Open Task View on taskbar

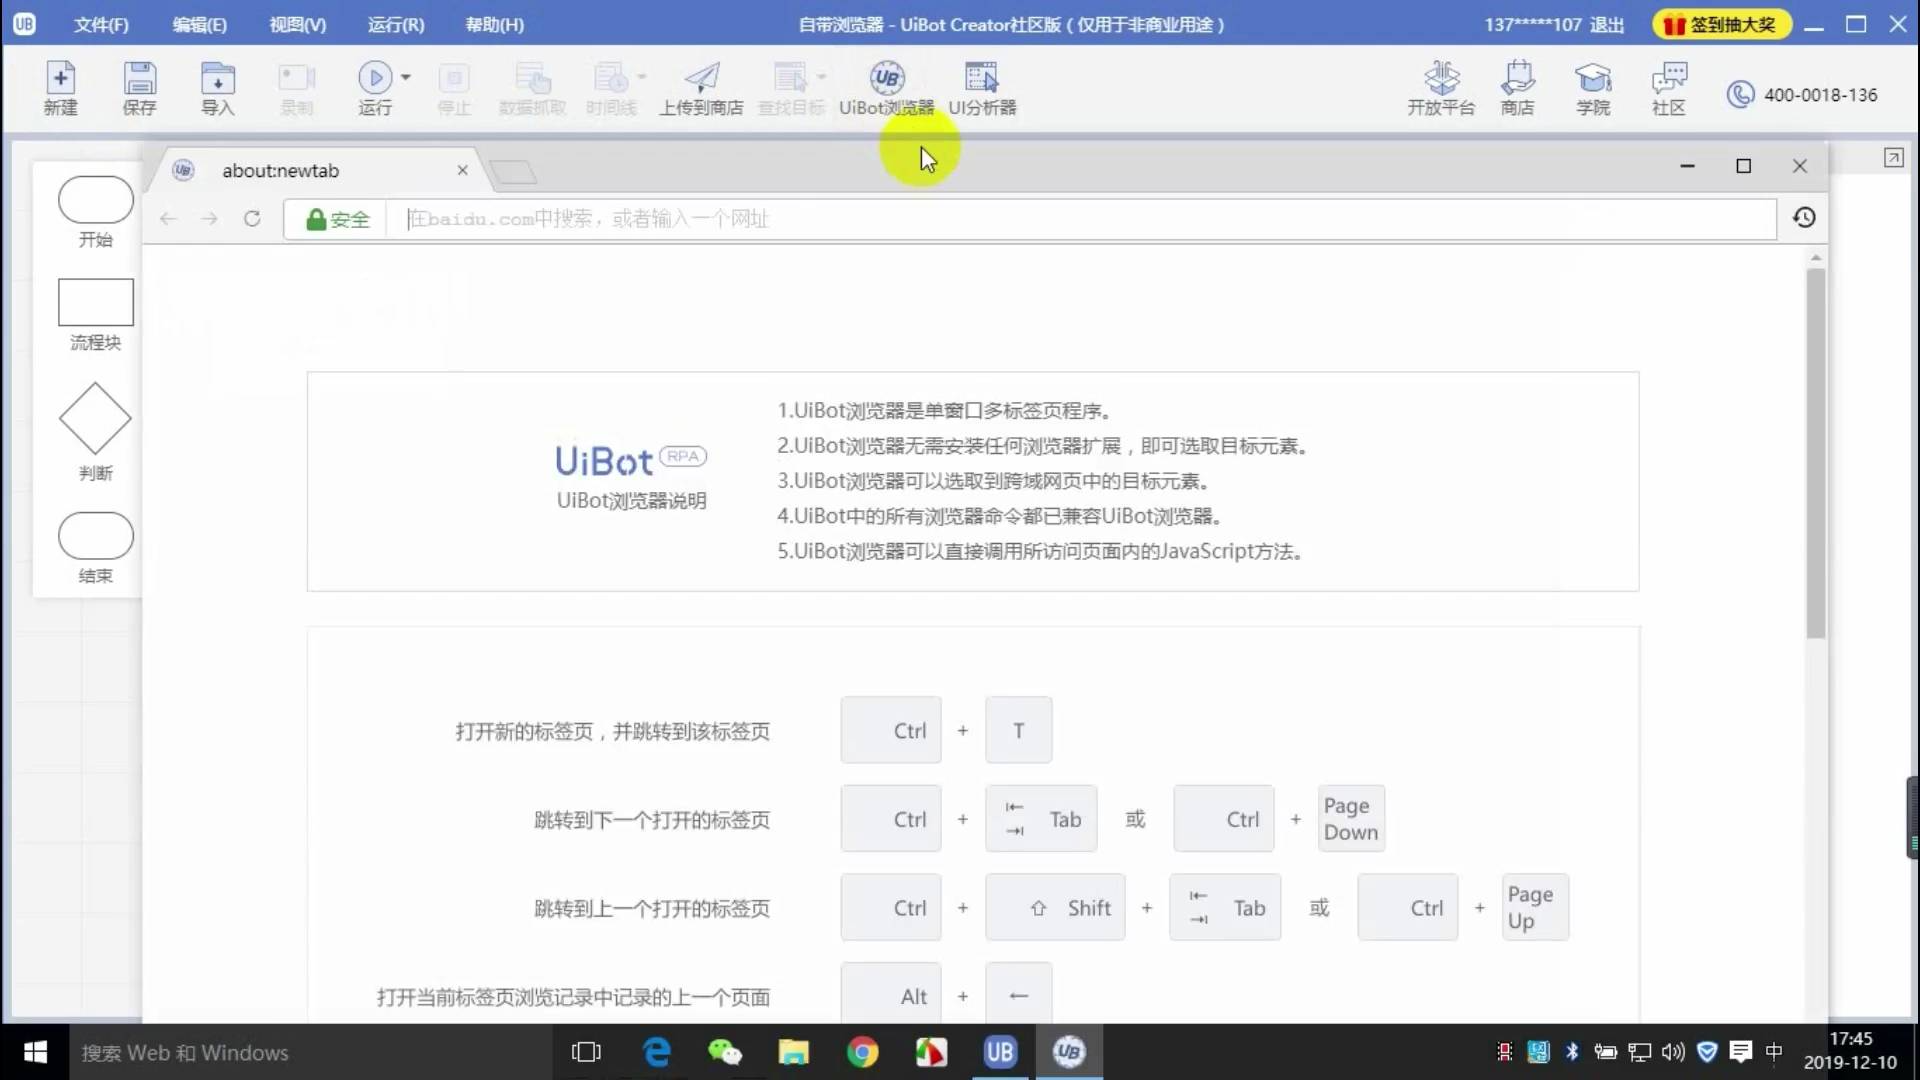(586, 1052)
